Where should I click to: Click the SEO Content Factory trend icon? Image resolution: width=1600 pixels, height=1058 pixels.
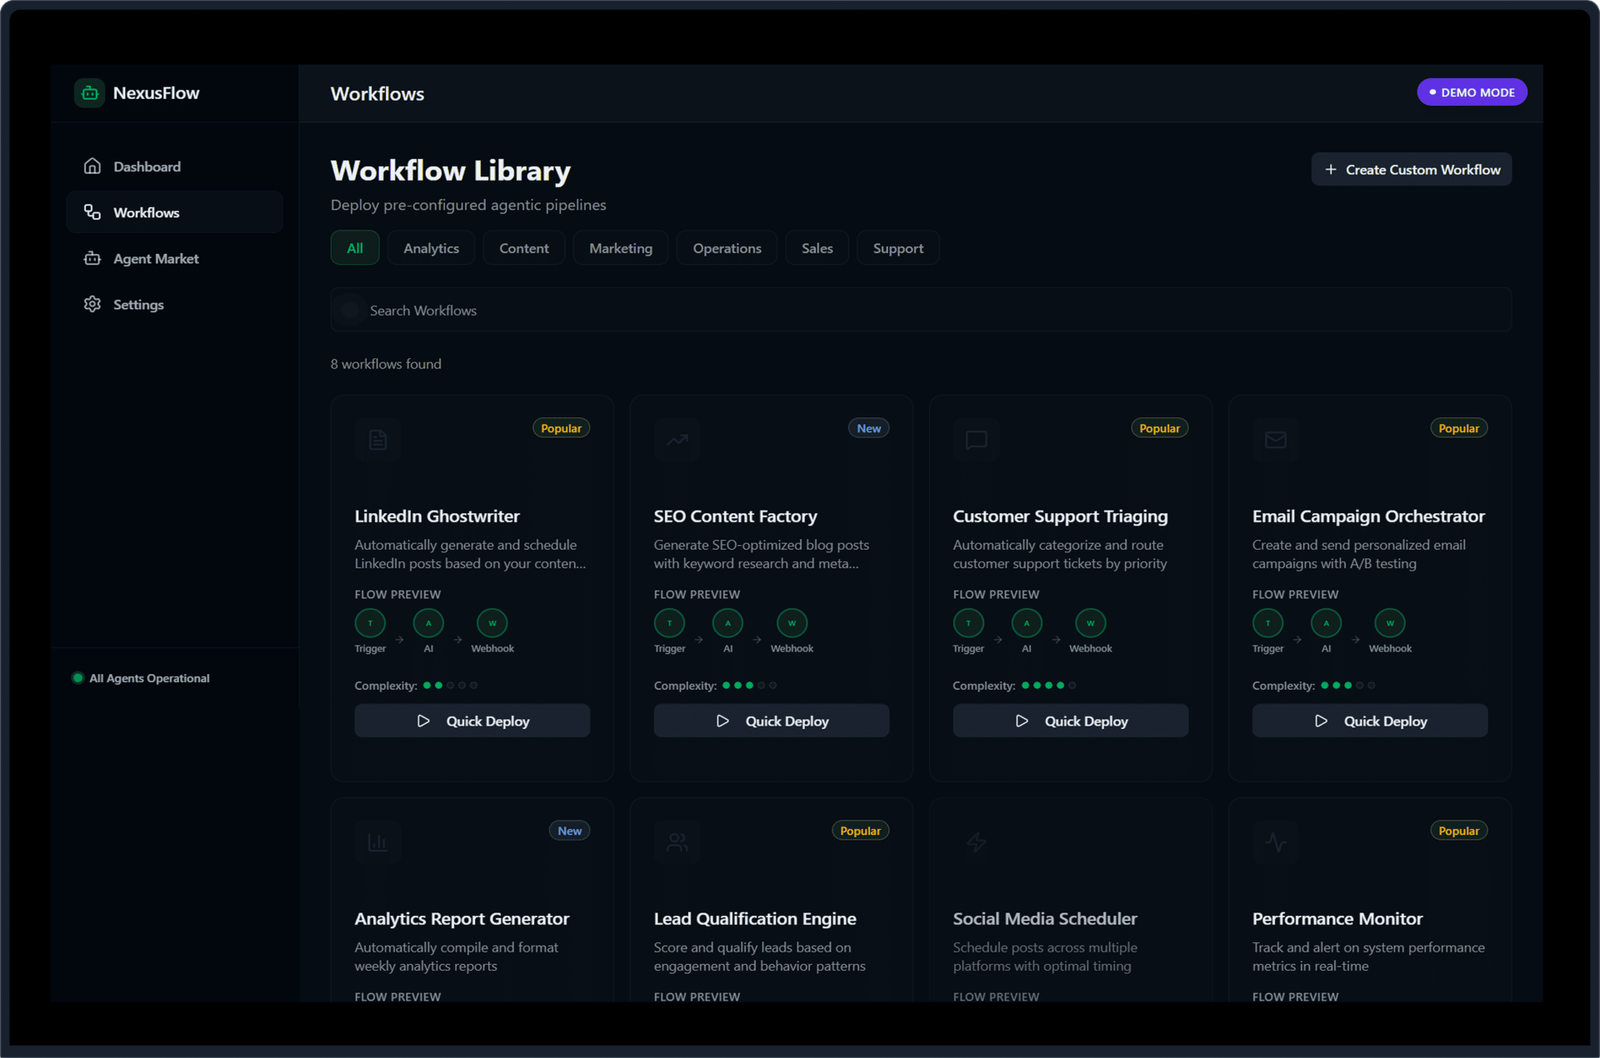click(677, 440)
